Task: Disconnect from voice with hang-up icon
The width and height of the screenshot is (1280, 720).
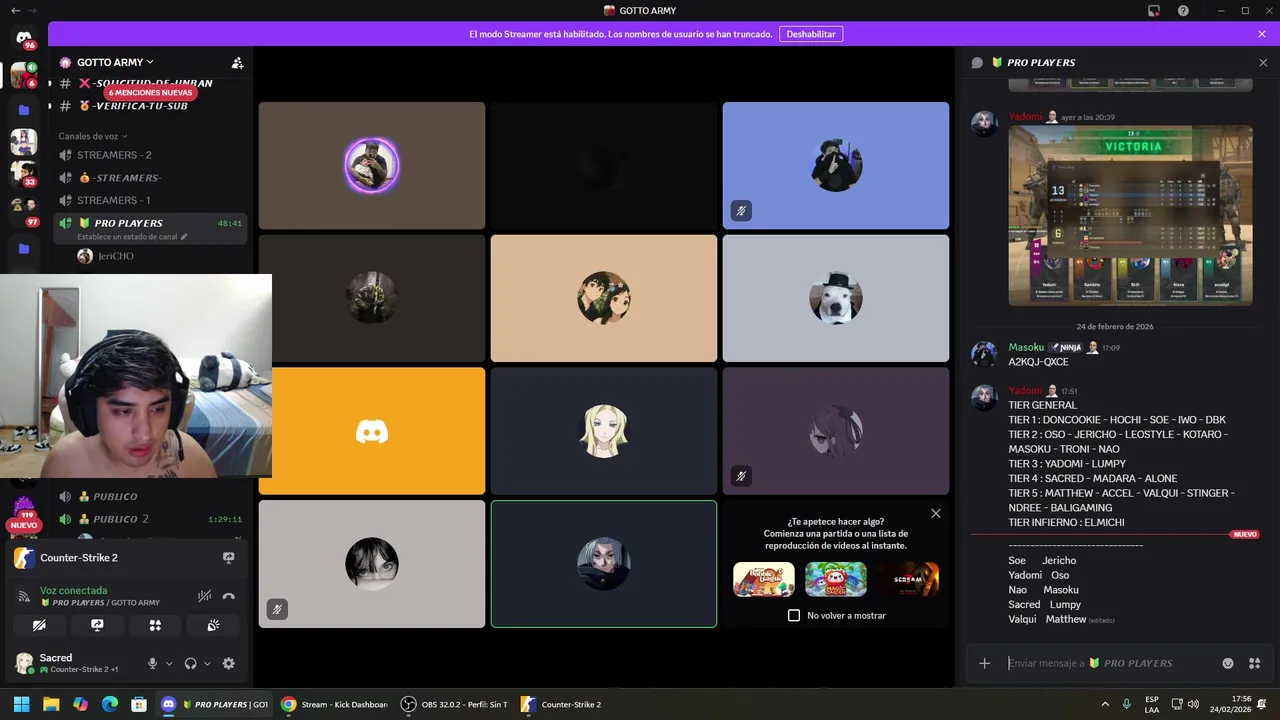Action: click(228, 596)
